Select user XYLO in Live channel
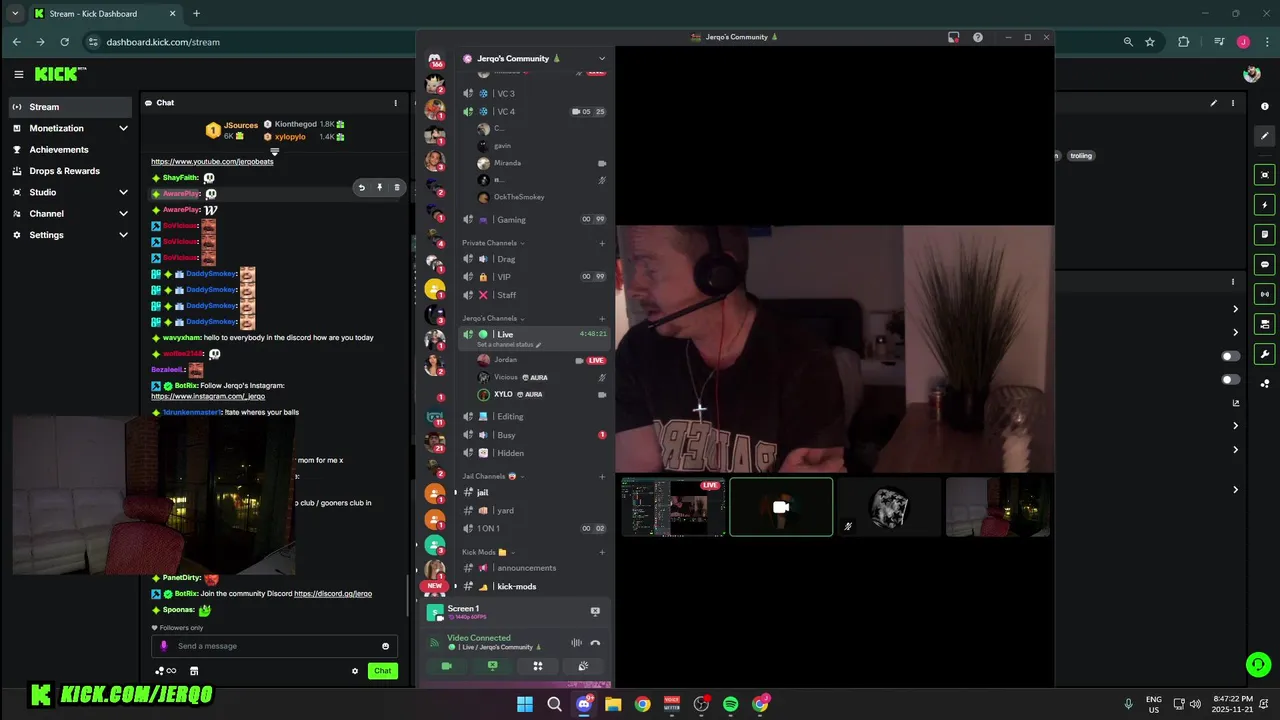 coord(534,394)
